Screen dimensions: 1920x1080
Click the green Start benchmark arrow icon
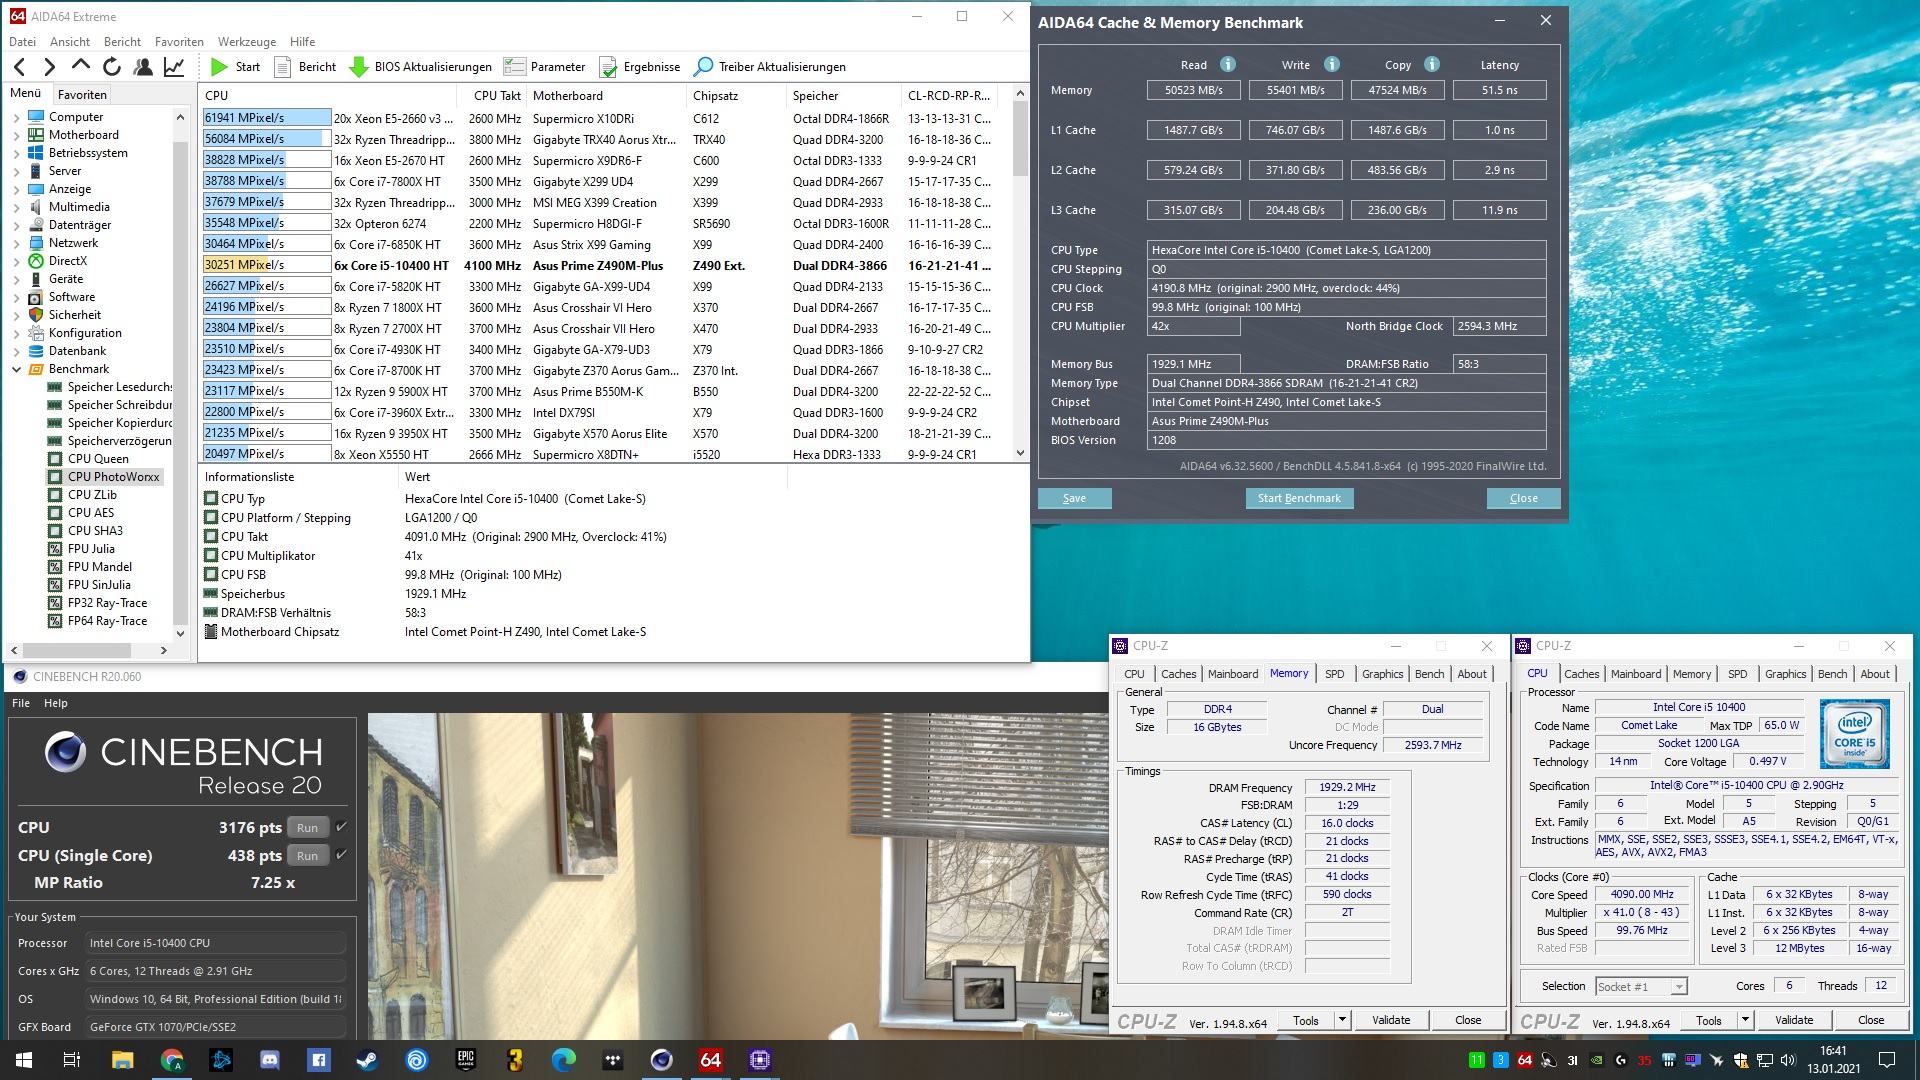pyautogui.click(x=219, y=67)
